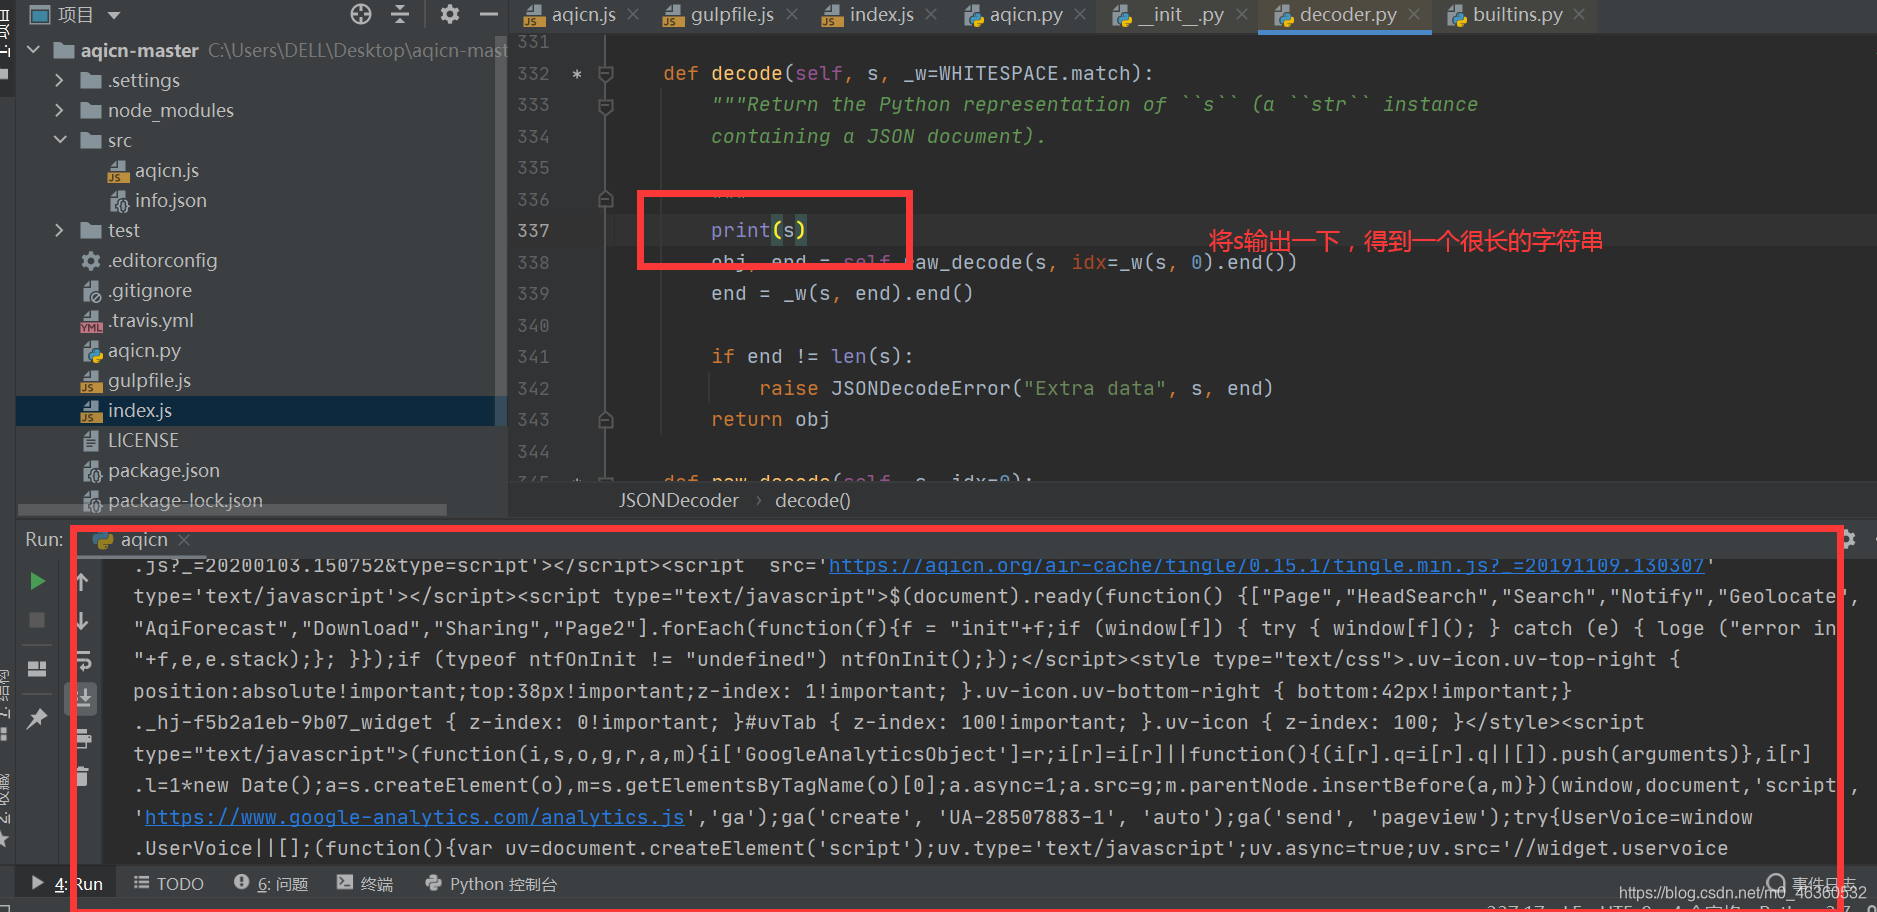Click the down arrow in Run console

click(x=83, y=621)
